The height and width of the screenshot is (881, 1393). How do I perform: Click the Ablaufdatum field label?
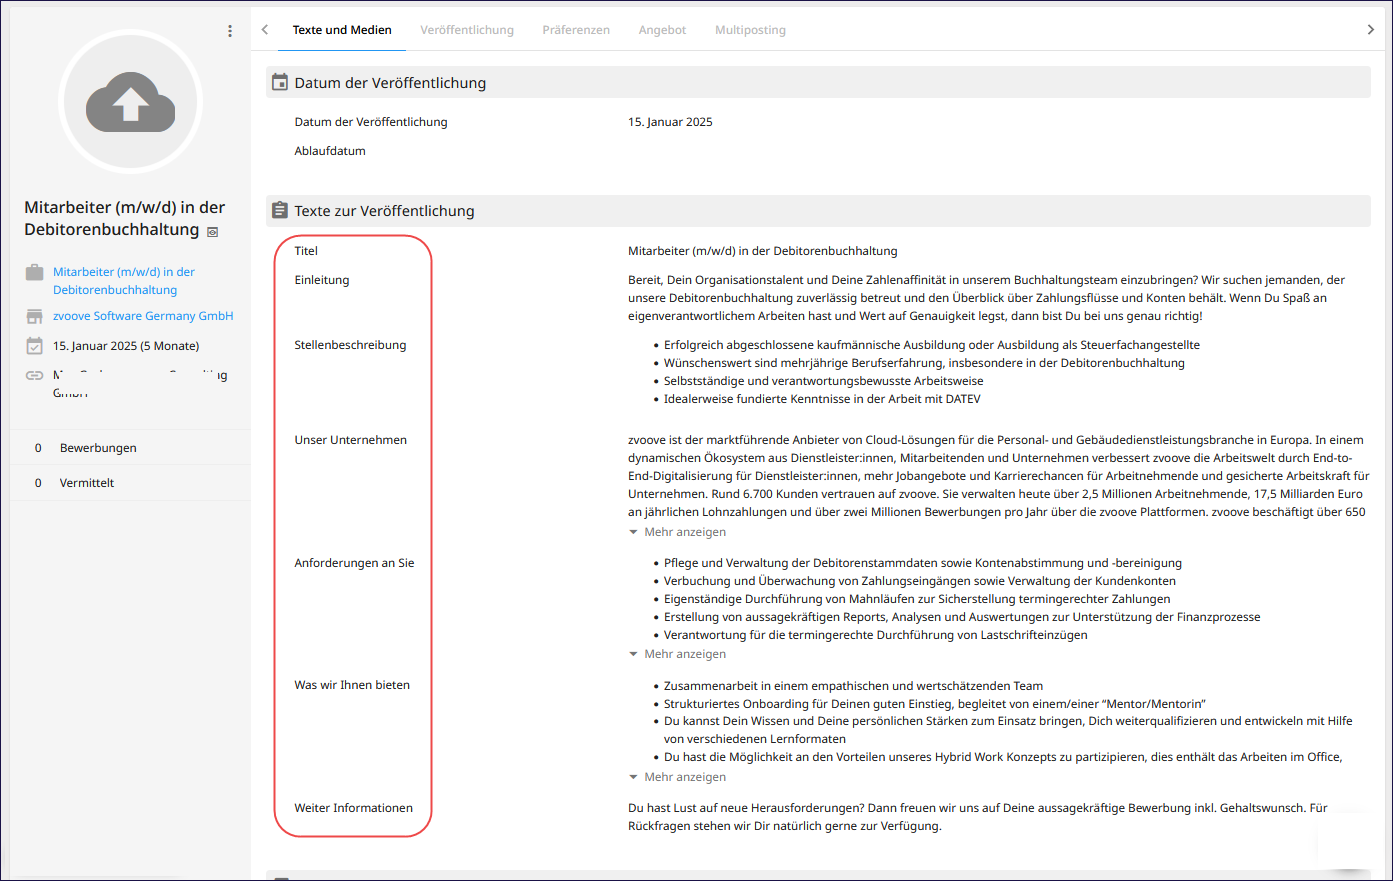pos(330,151)
